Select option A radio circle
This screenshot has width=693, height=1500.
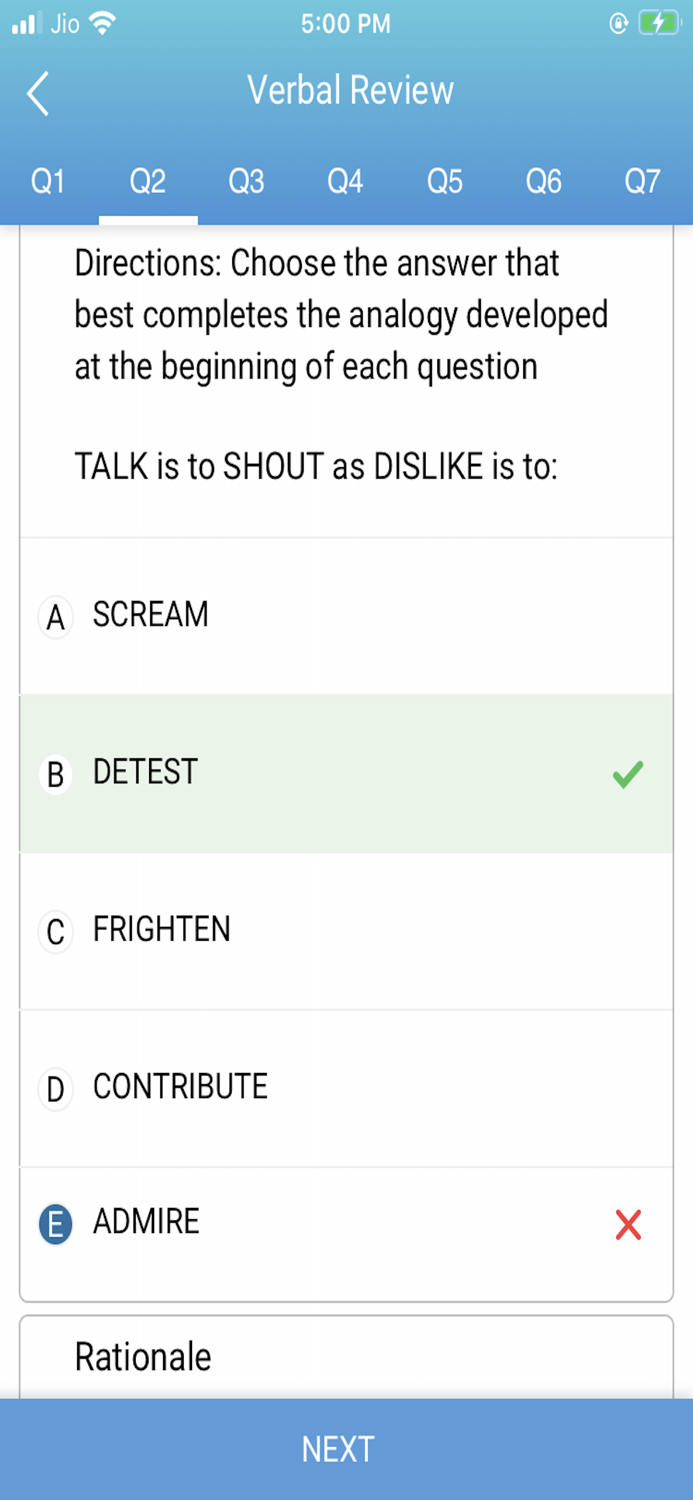(56, 617)
